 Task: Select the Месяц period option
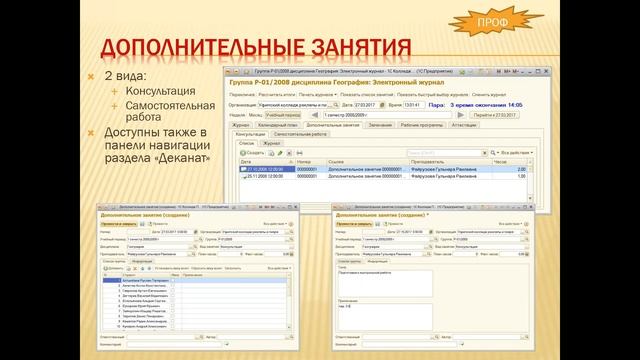256,115
